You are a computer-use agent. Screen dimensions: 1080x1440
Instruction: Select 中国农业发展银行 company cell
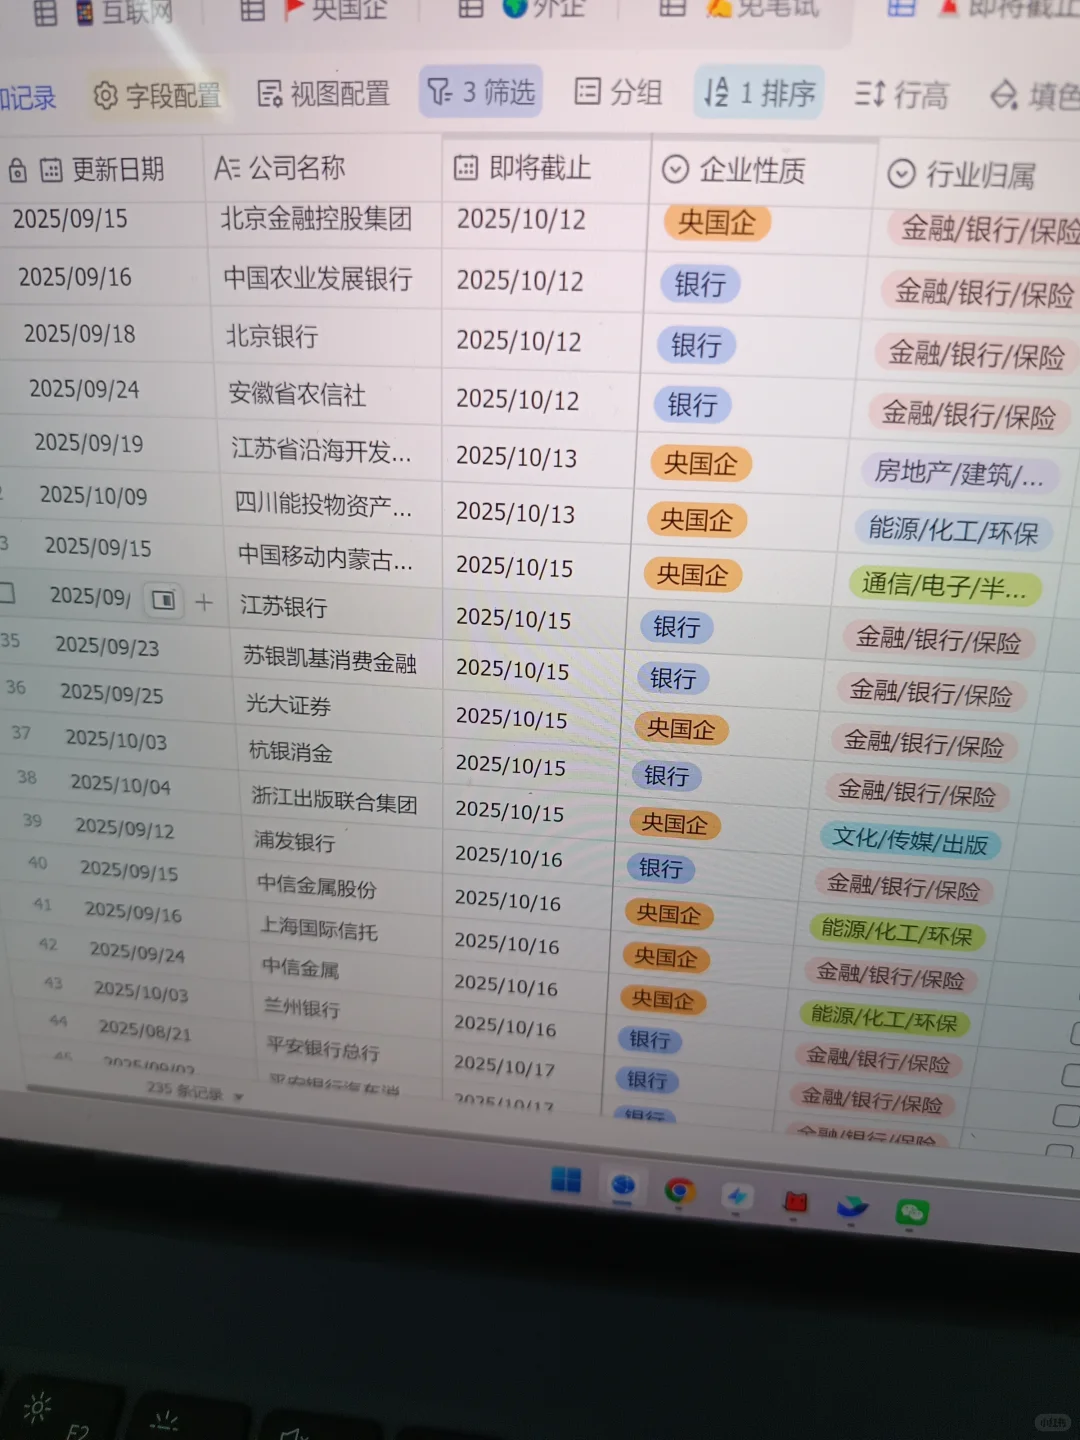tap(318, 278)
